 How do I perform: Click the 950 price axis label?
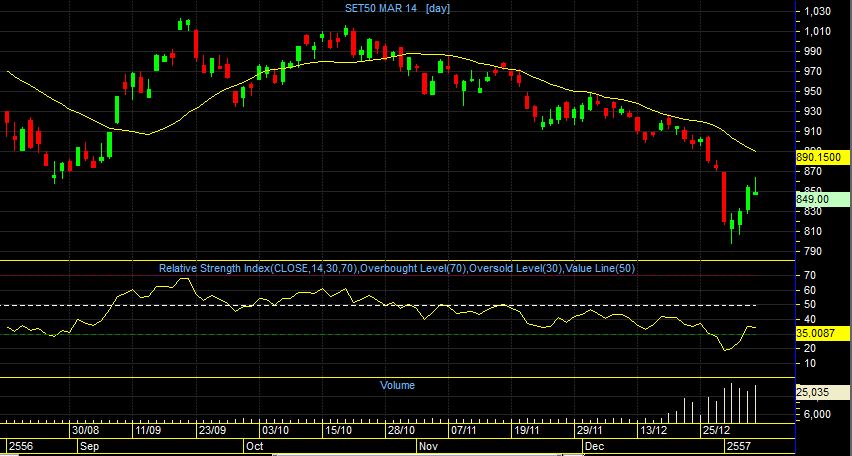[x=815, y=91]
